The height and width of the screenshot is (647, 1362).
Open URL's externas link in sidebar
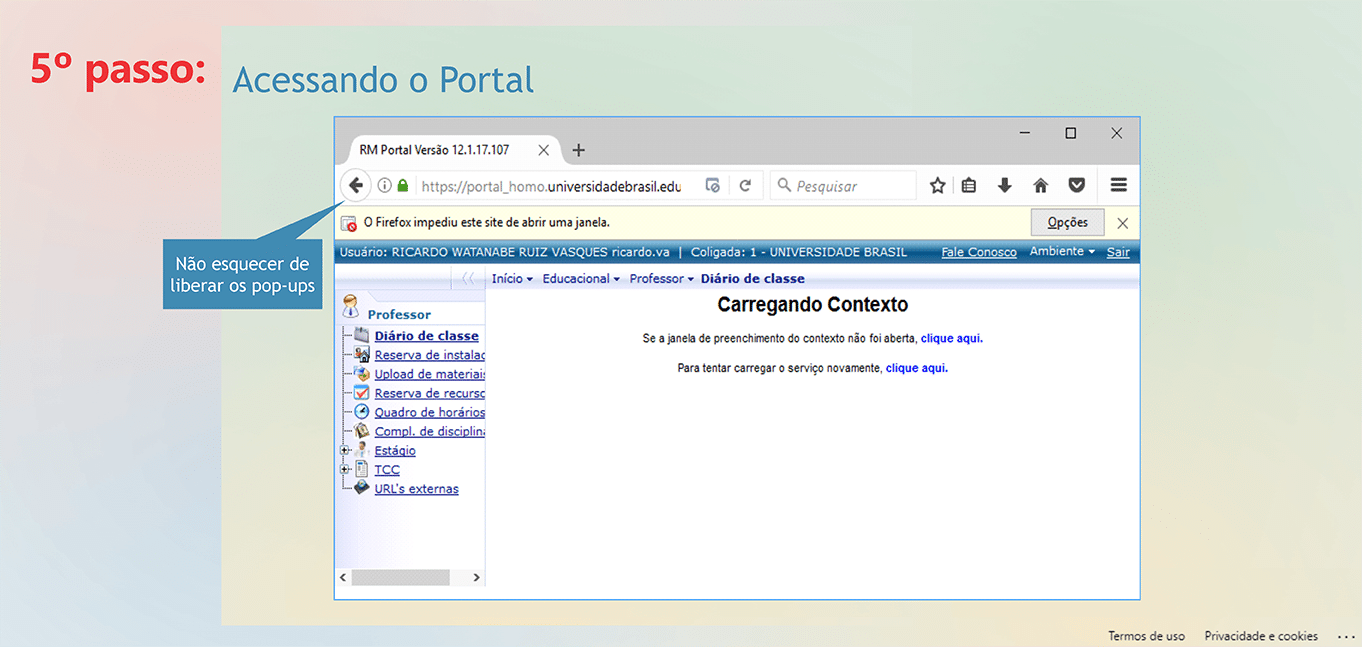coord(416,489)
